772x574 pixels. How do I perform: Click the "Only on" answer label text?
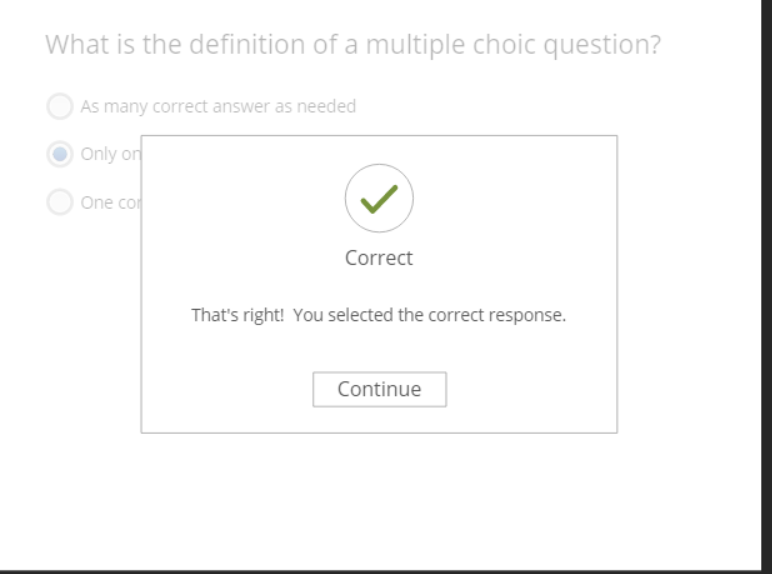point(110,154)
